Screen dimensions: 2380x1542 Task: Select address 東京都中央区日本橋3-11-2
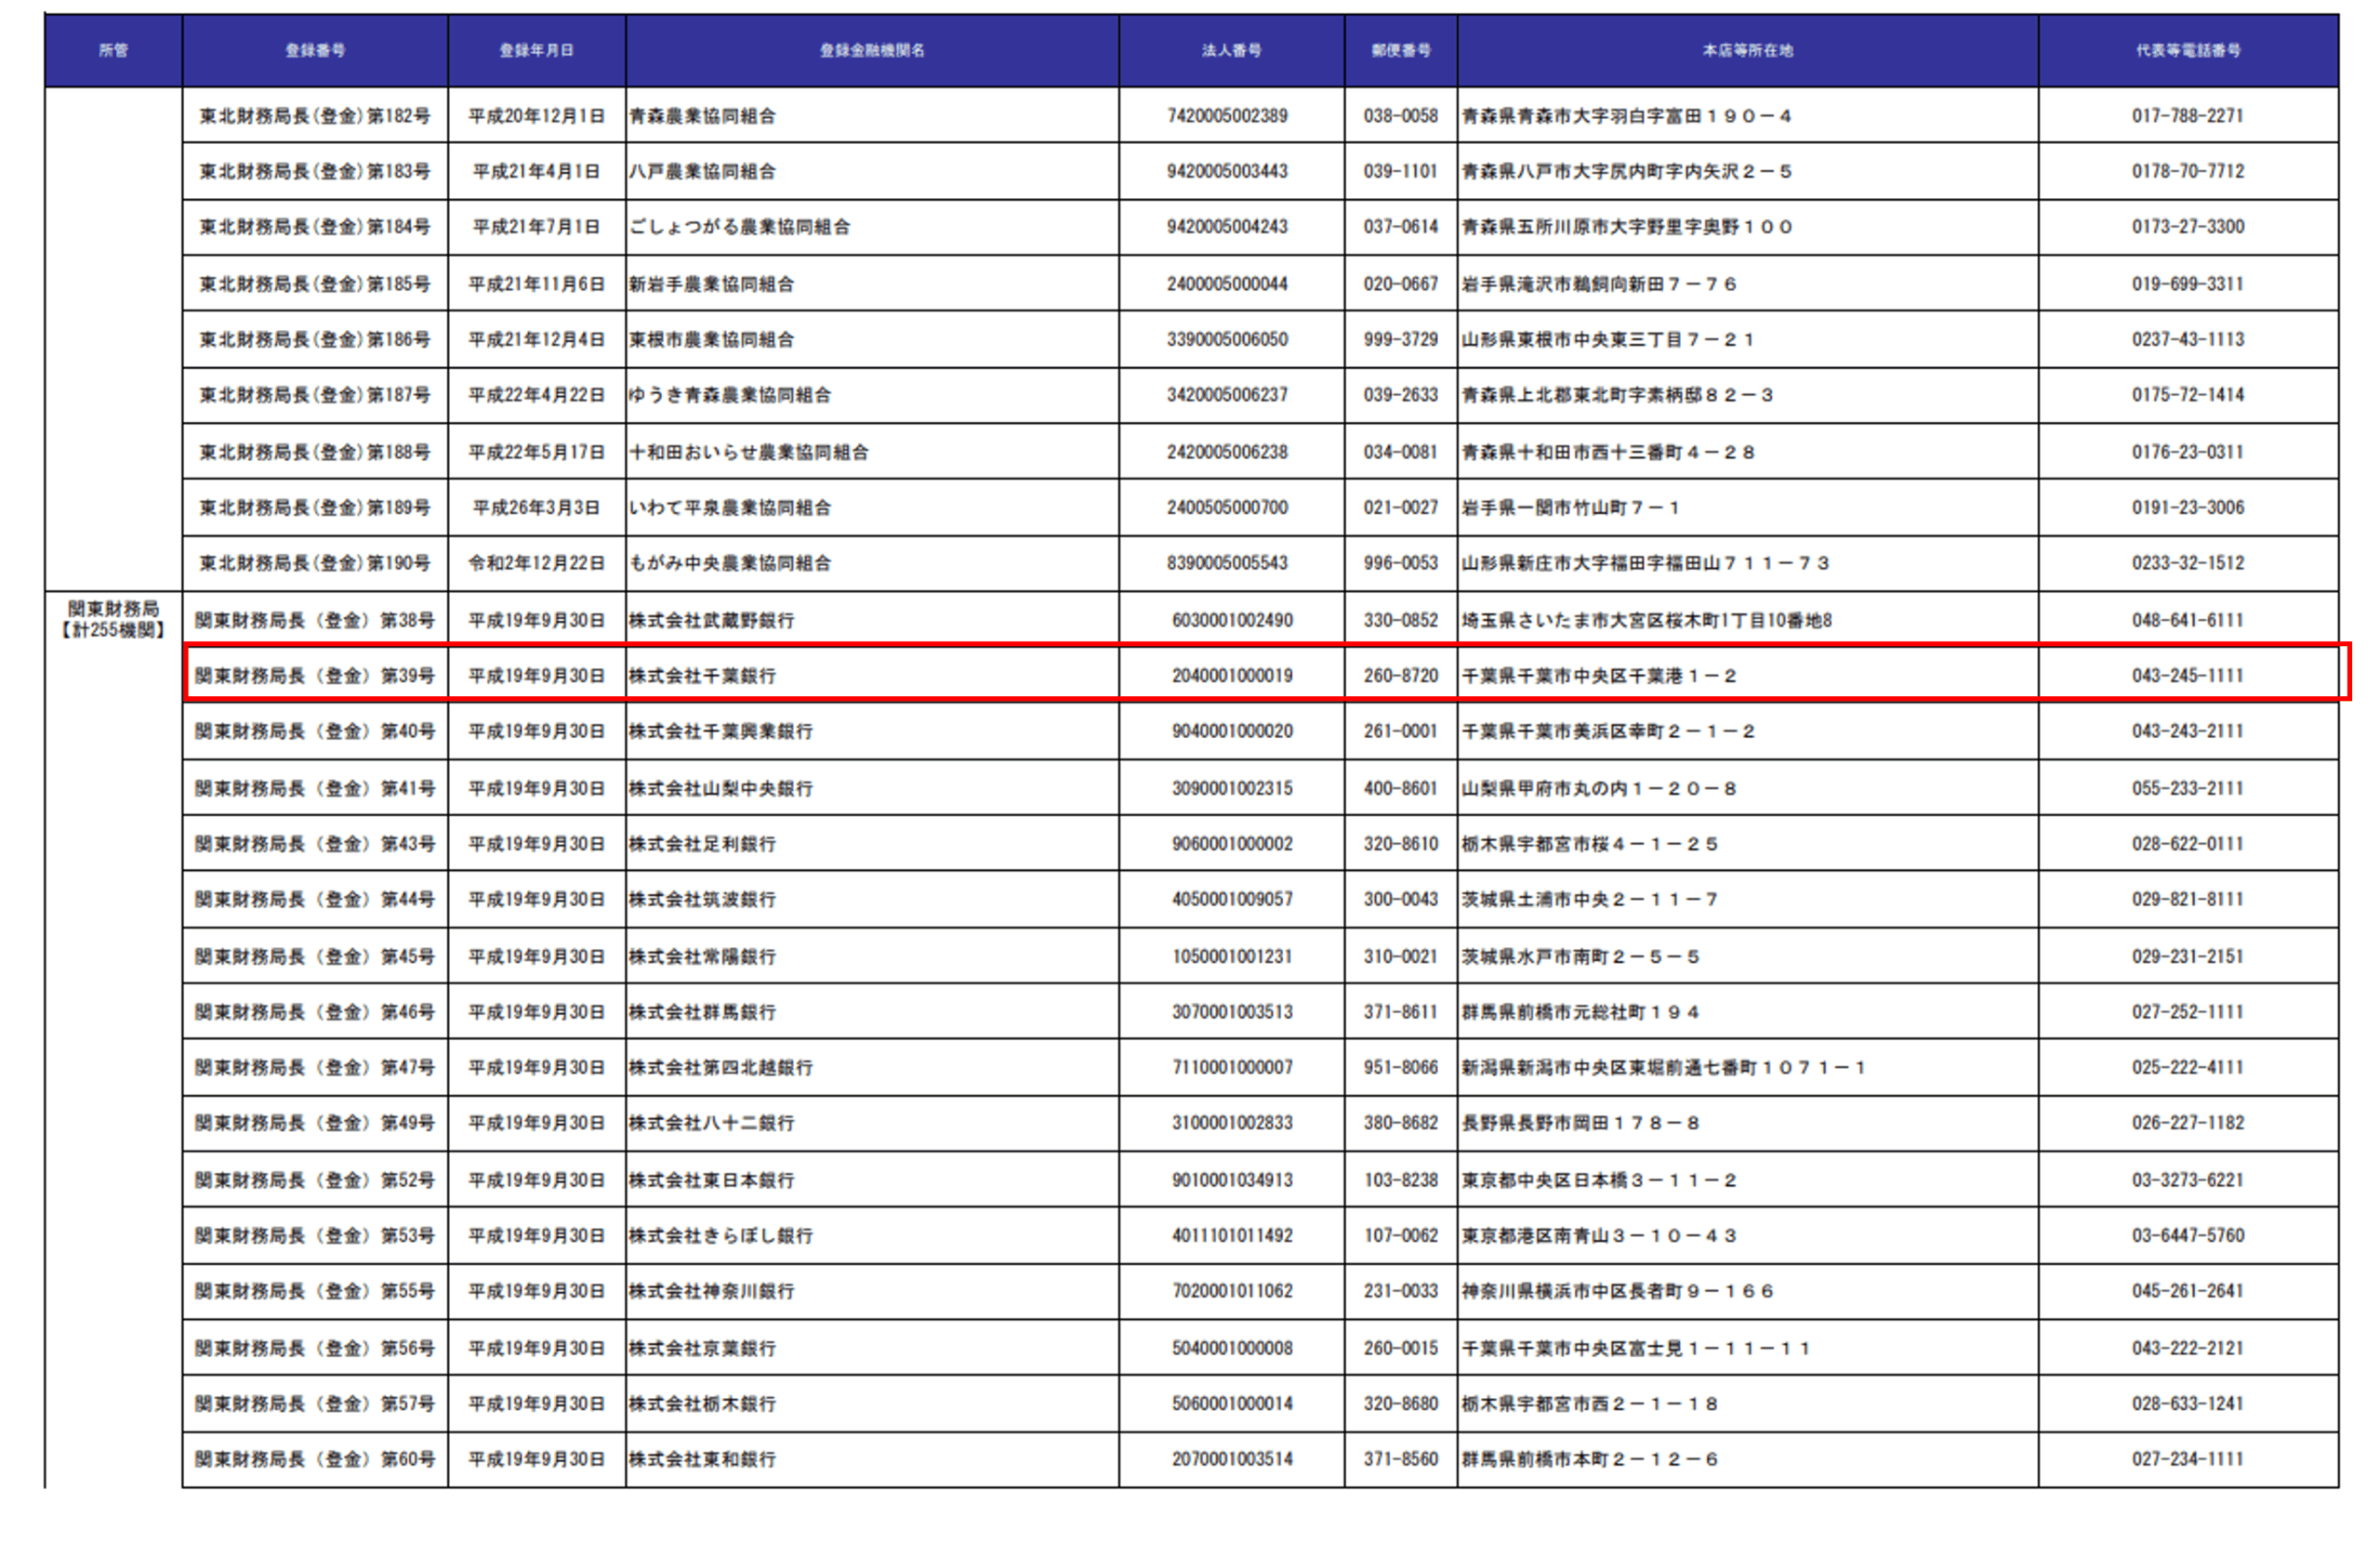click(x=1598, y=1180)
